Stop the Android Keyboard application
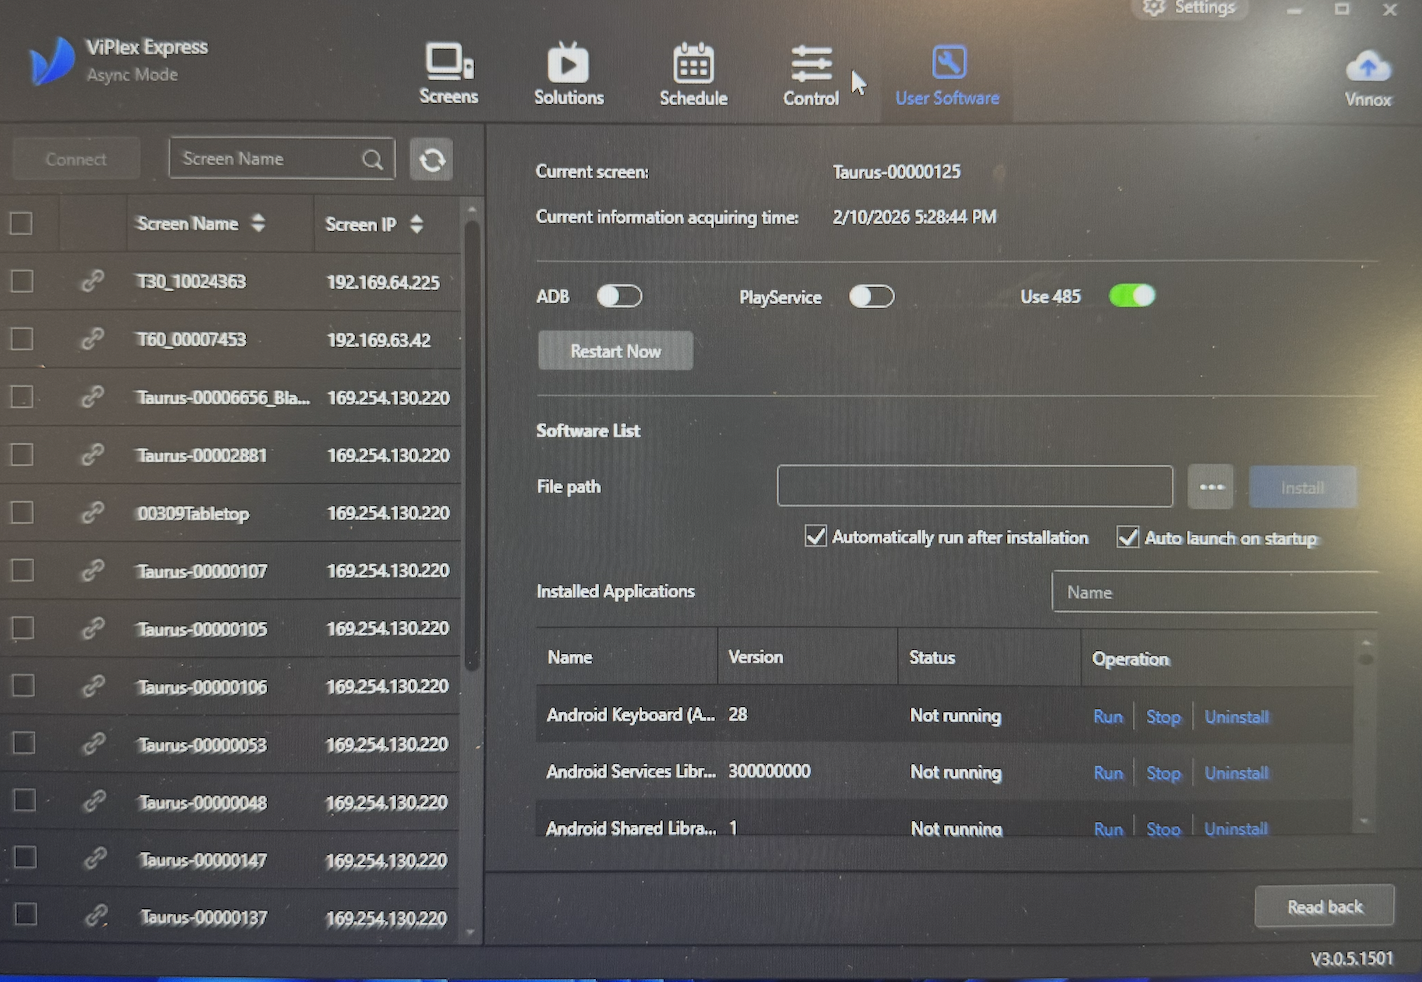The height and width of the screenshot is (982, 1422). tap(1163, 716)
